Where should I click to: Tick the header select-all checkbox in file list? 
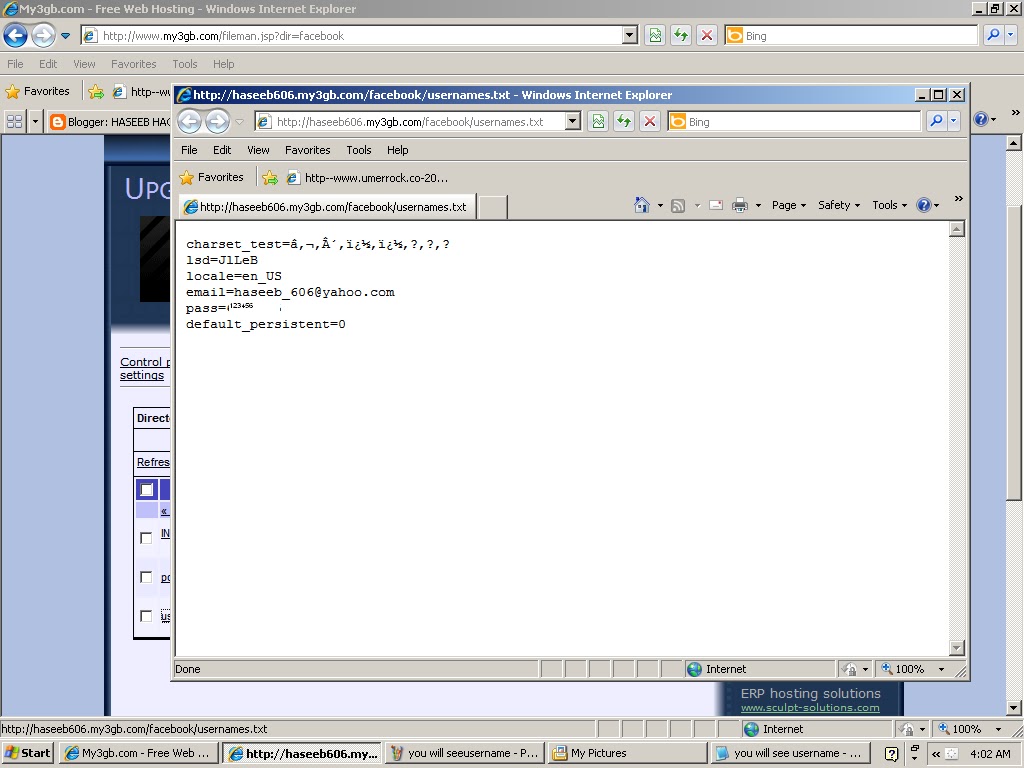tap(147, 489)
